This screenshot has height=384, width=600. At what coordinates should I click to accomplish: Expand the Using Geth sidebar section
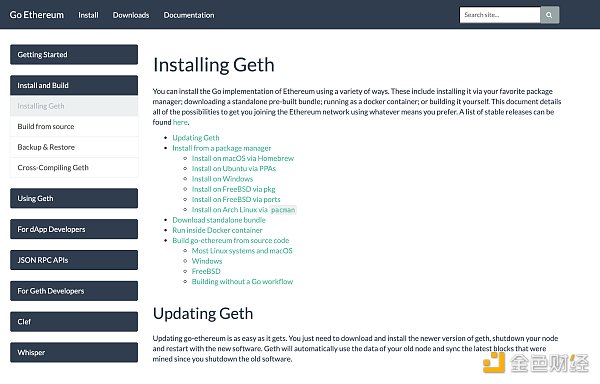[74, 199]
